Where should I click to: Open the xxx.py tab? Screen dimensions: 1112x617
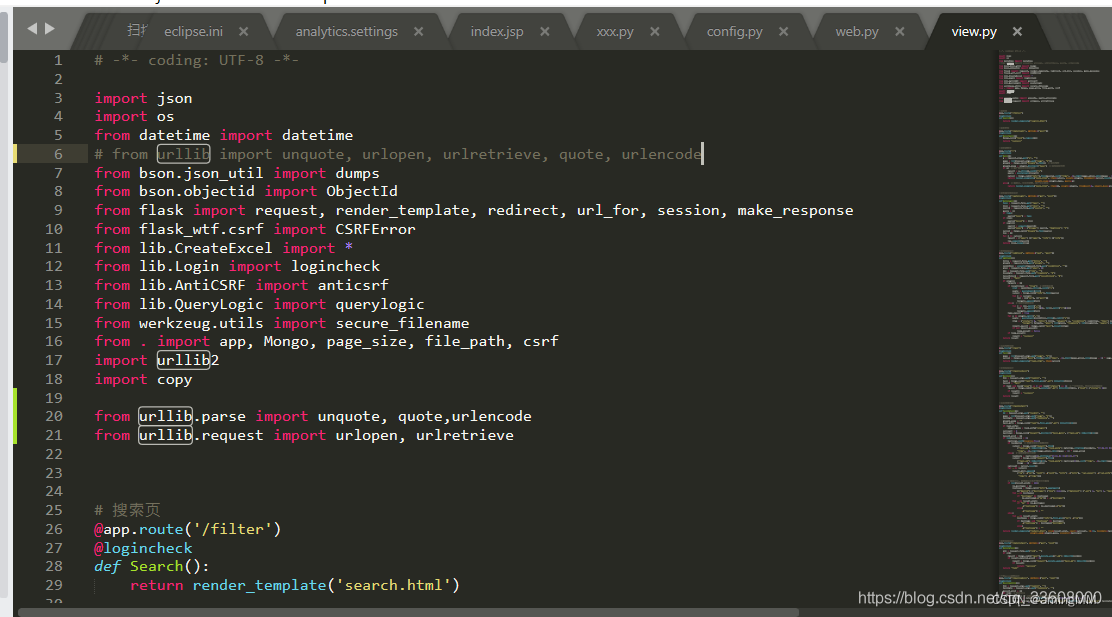pos(615,31)
